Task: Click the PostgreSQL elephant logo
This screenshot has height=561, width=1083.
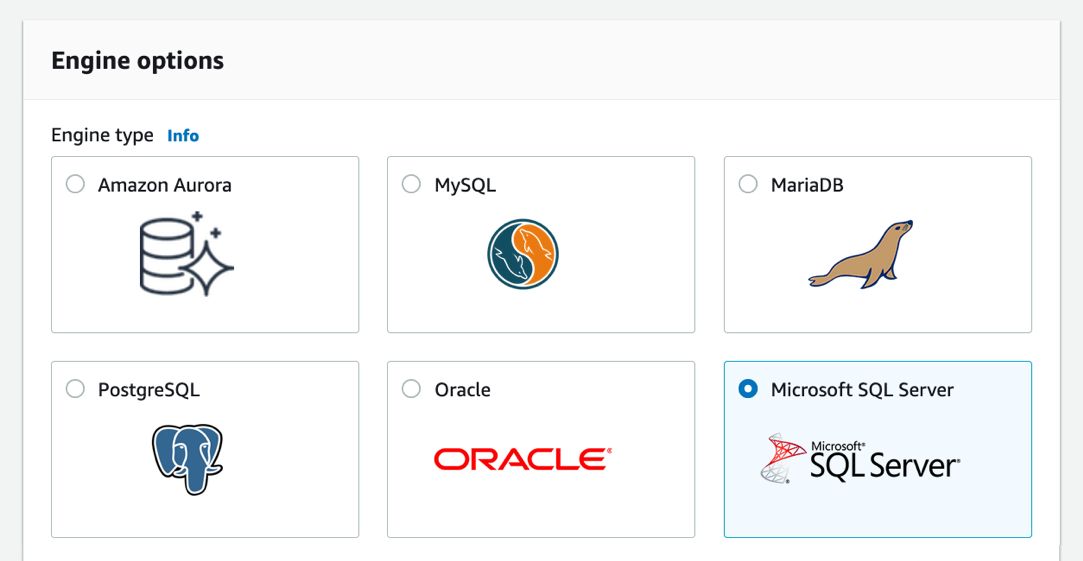Action: [188, 459]
